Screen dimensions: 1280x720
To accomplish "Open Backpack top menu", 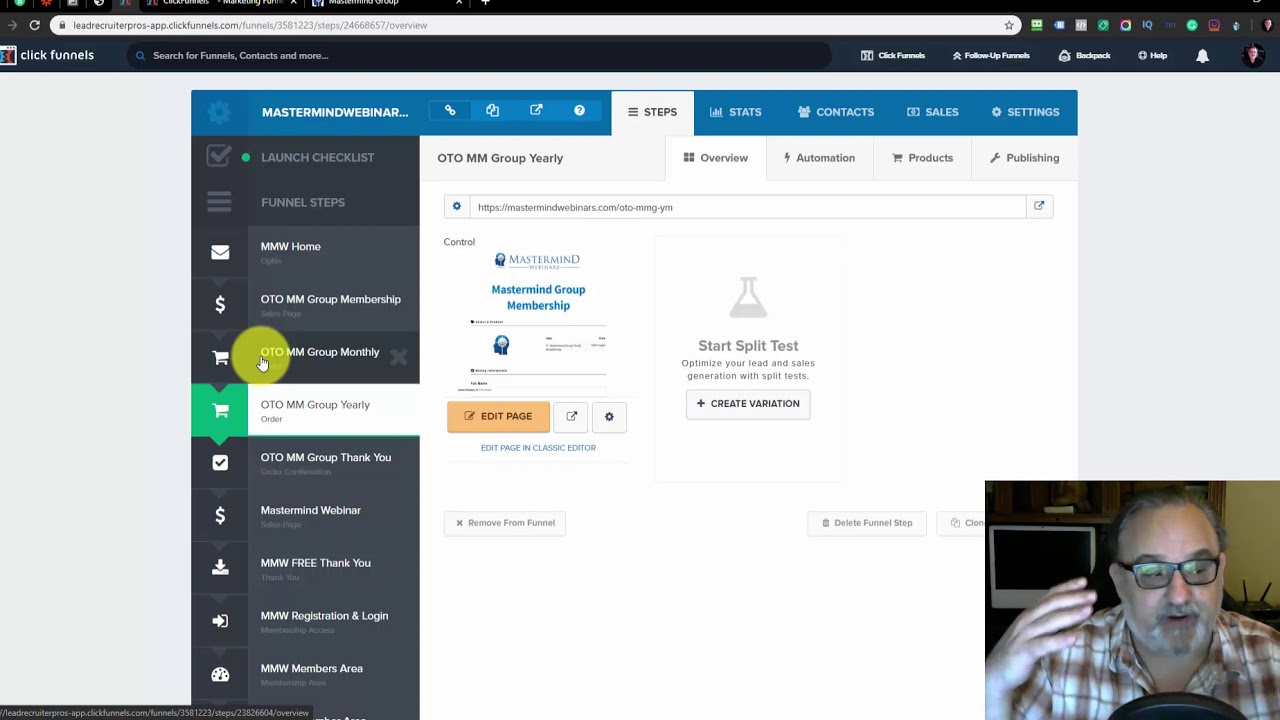I will point(1084,56).
